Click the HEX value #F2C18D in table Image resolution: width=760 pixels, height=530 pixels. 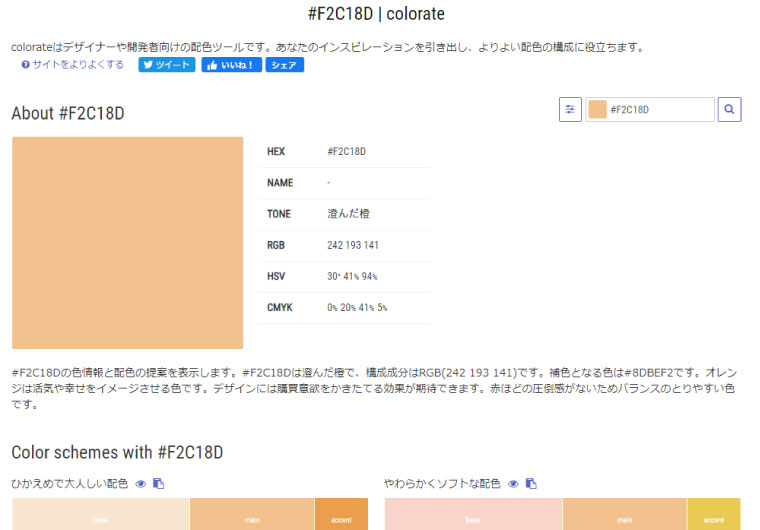[x=347, y=152]
